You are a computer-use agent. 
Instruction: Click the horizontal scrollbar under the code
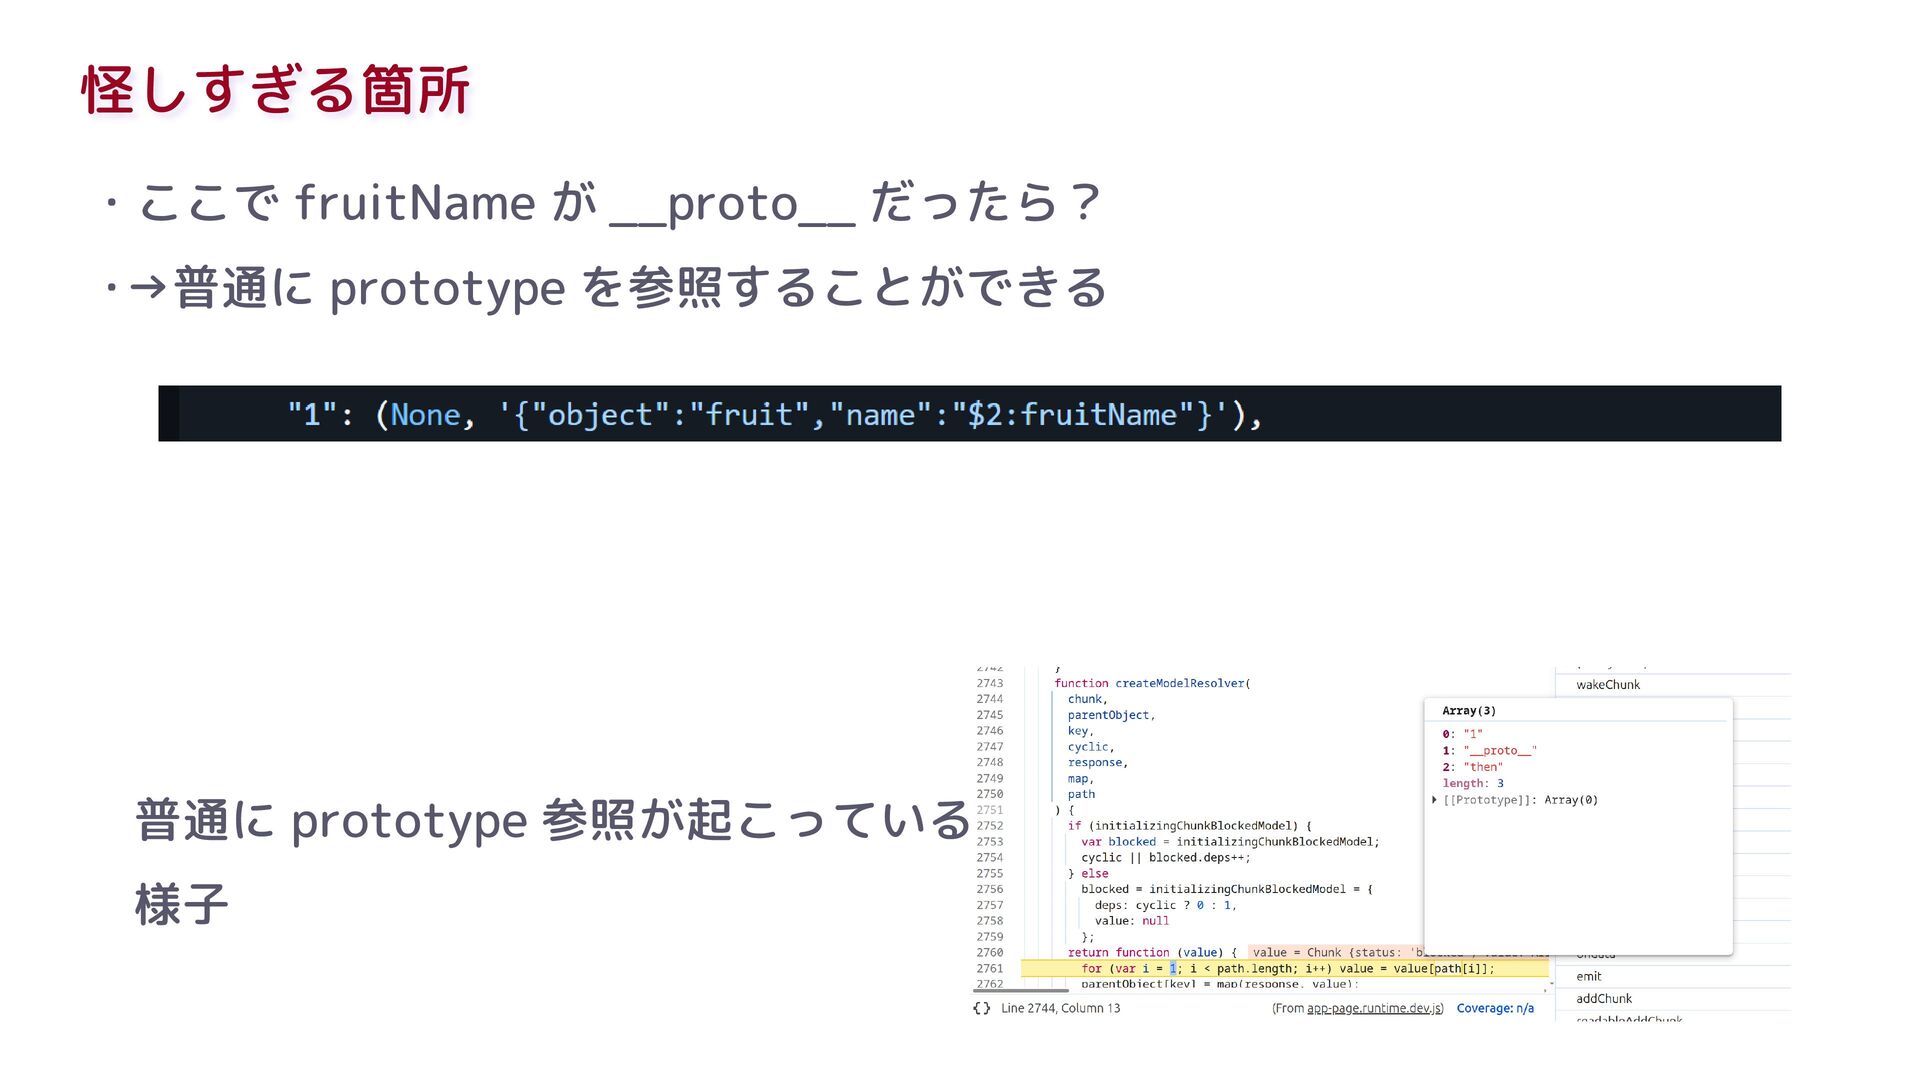(1020, 991)
